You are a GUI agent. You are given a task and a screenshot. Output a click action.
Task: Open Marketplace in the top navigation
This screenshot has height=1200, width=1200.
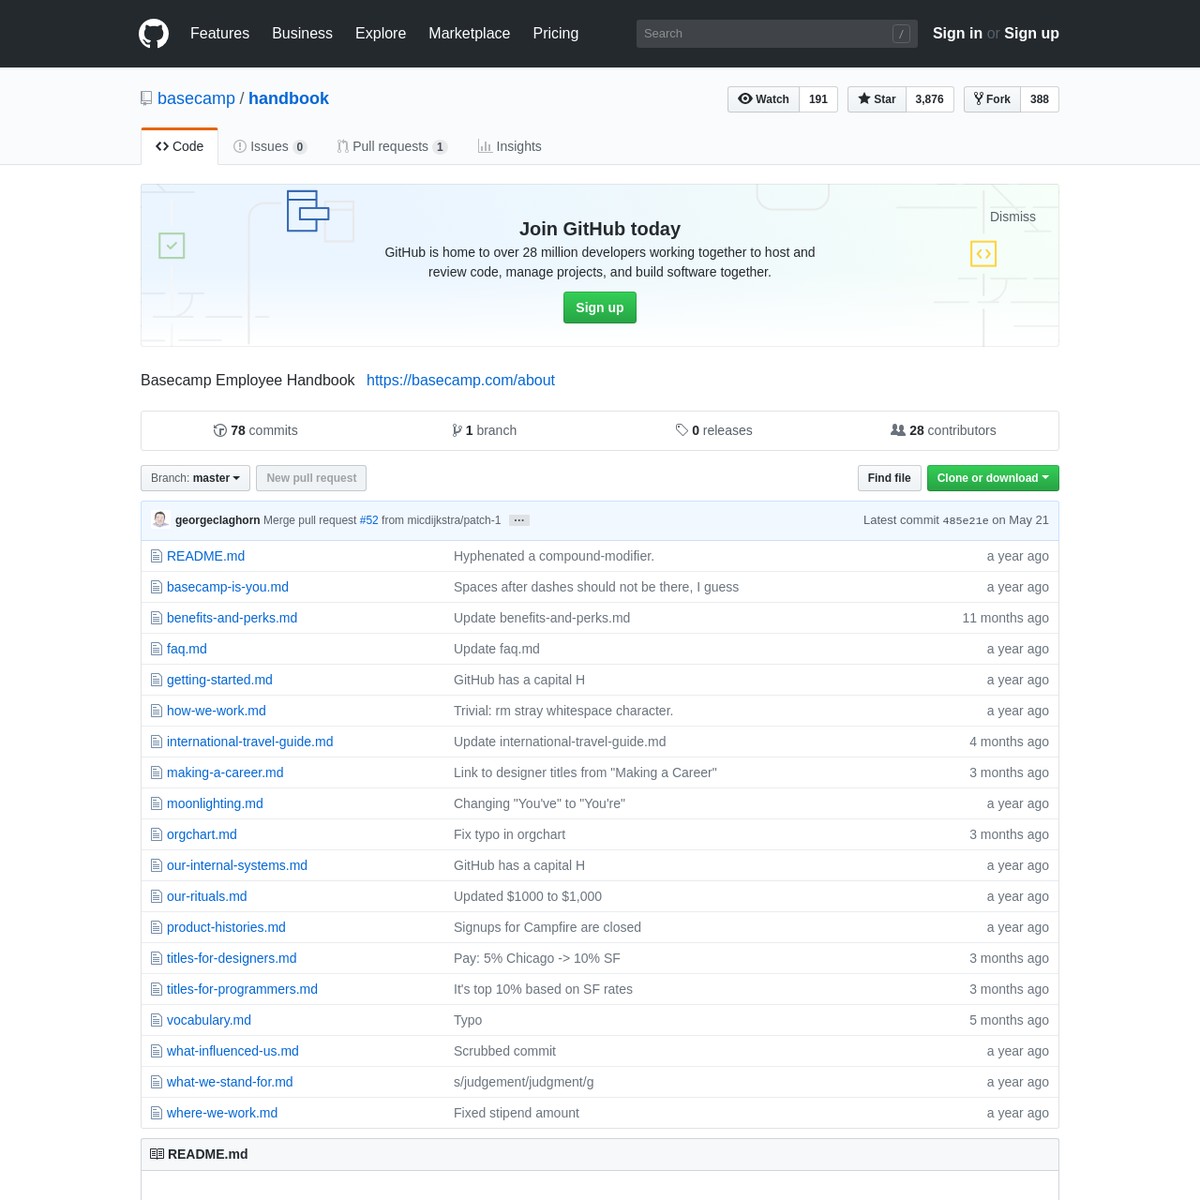click(x=469, y=33)
